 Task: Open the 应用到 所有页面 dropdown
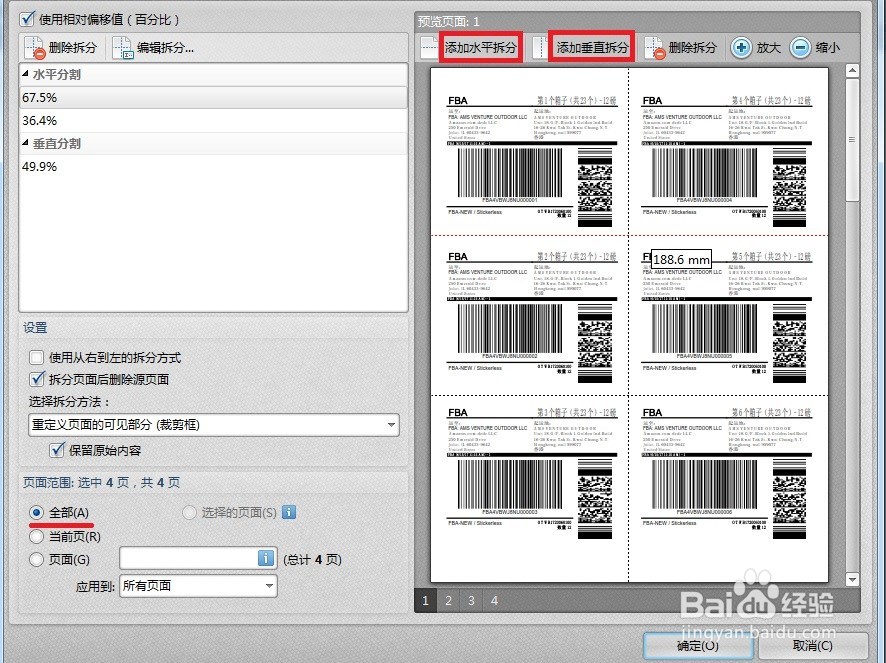click(198, 586)
